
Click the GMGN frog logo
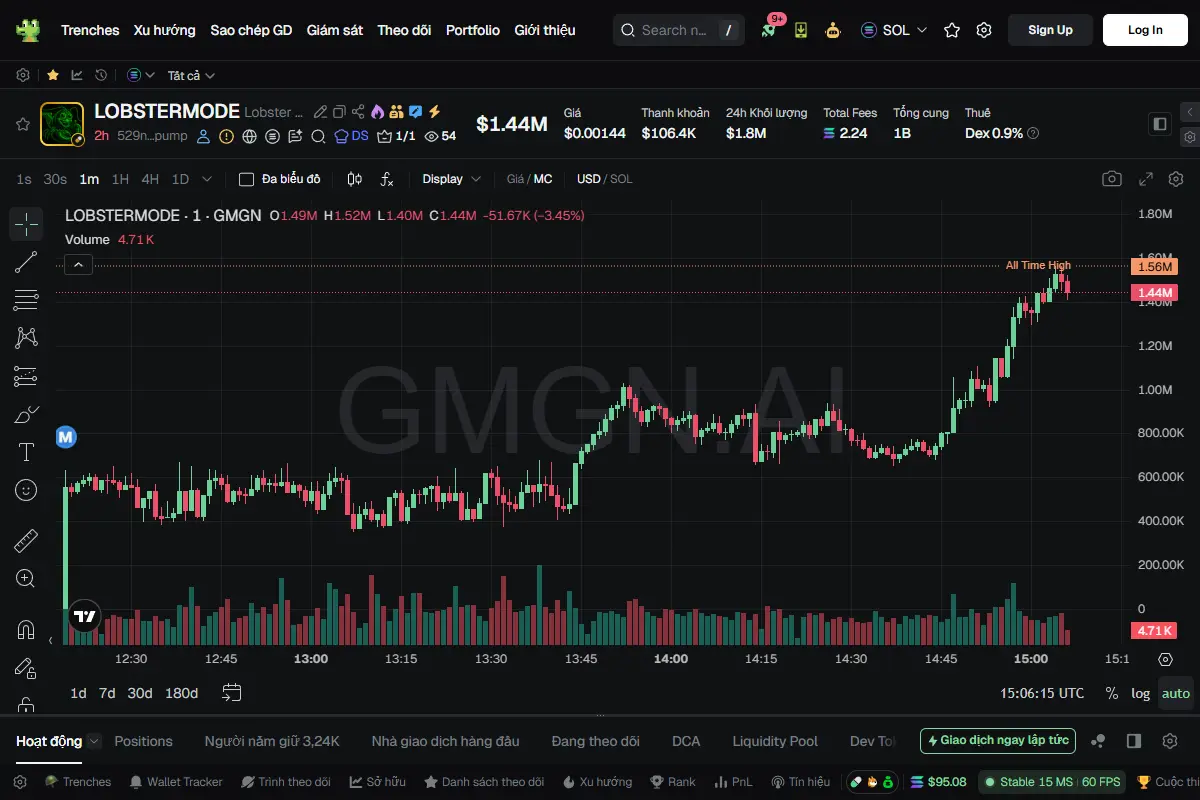pyautogui.click(x=27, y=30)
